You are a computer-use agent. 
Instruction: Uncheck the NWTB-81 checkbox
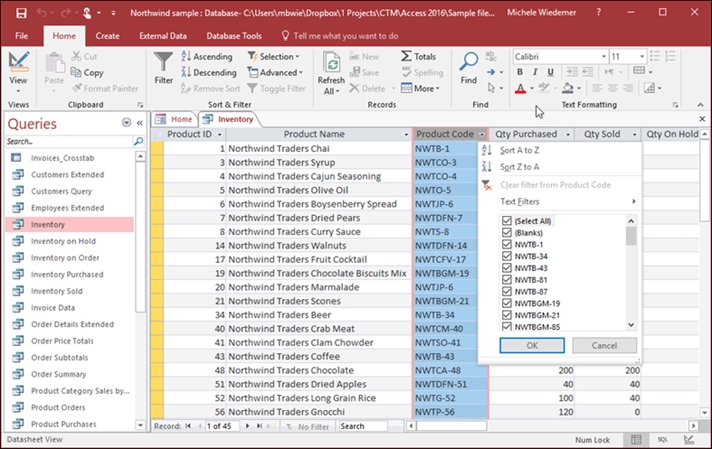click(x=507, y=280)
